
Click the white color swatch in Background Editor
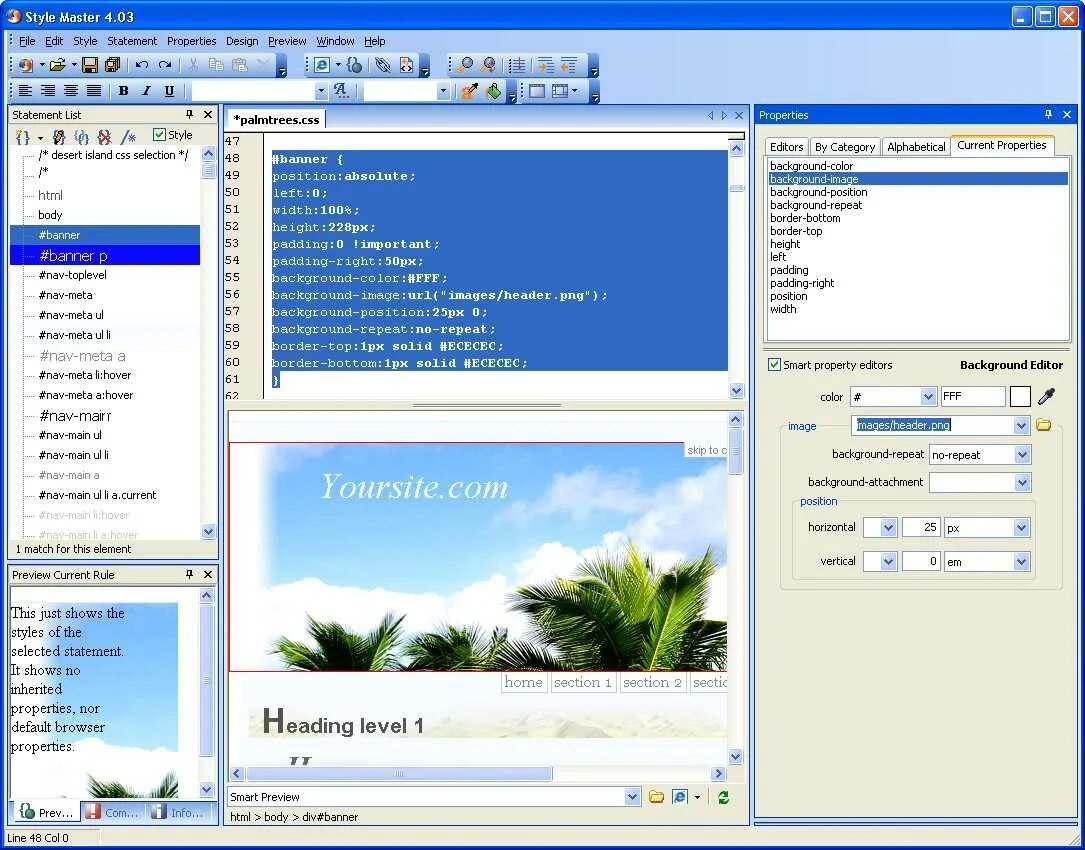tap(1021, 397)
